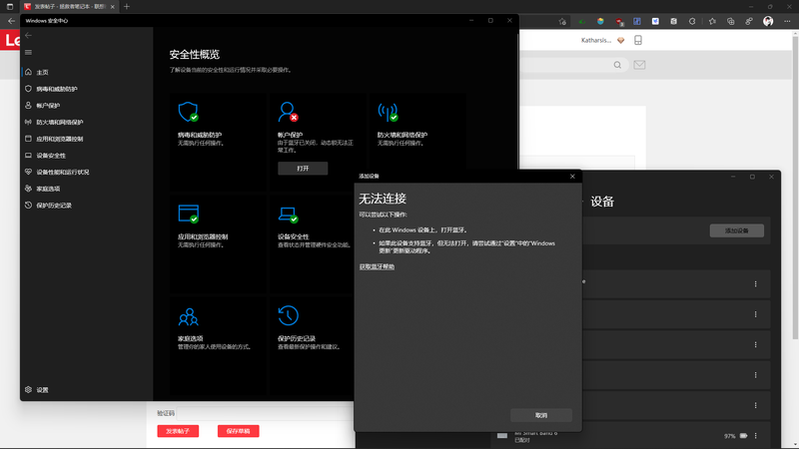The image size is (799, 449).
Task: Click the 病毒和威胁防护 shield tile icon
Action: tap(188, 112)
